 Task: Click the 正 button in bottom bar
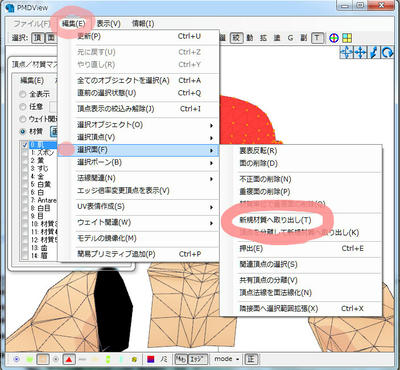(x=250, y=359)
